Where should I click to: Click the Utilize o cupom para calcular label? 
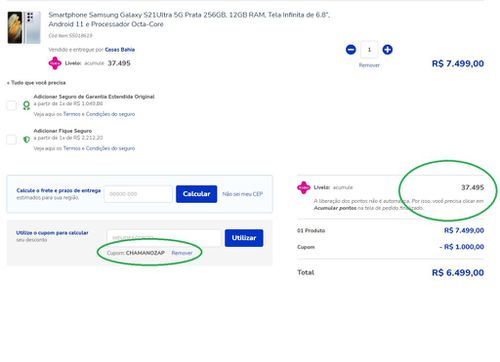pos(52,233)
